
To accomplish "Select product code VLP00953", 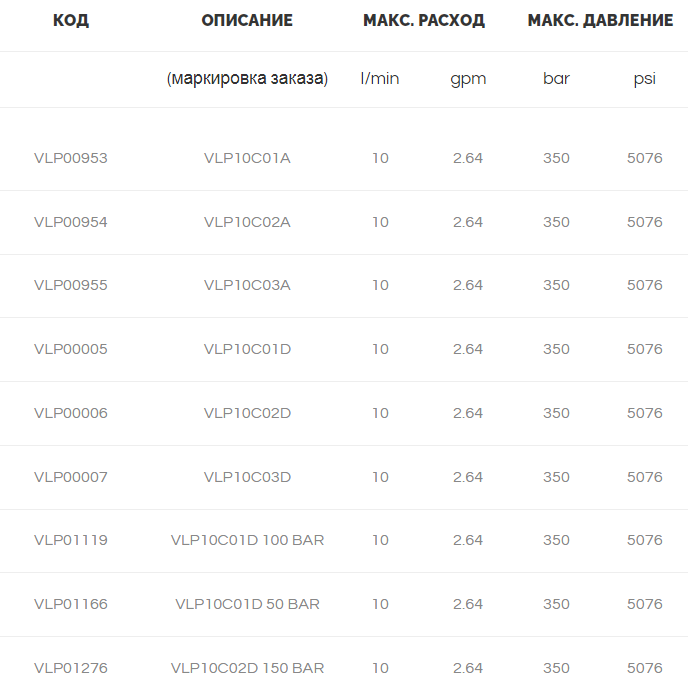I will coord(71,158).
